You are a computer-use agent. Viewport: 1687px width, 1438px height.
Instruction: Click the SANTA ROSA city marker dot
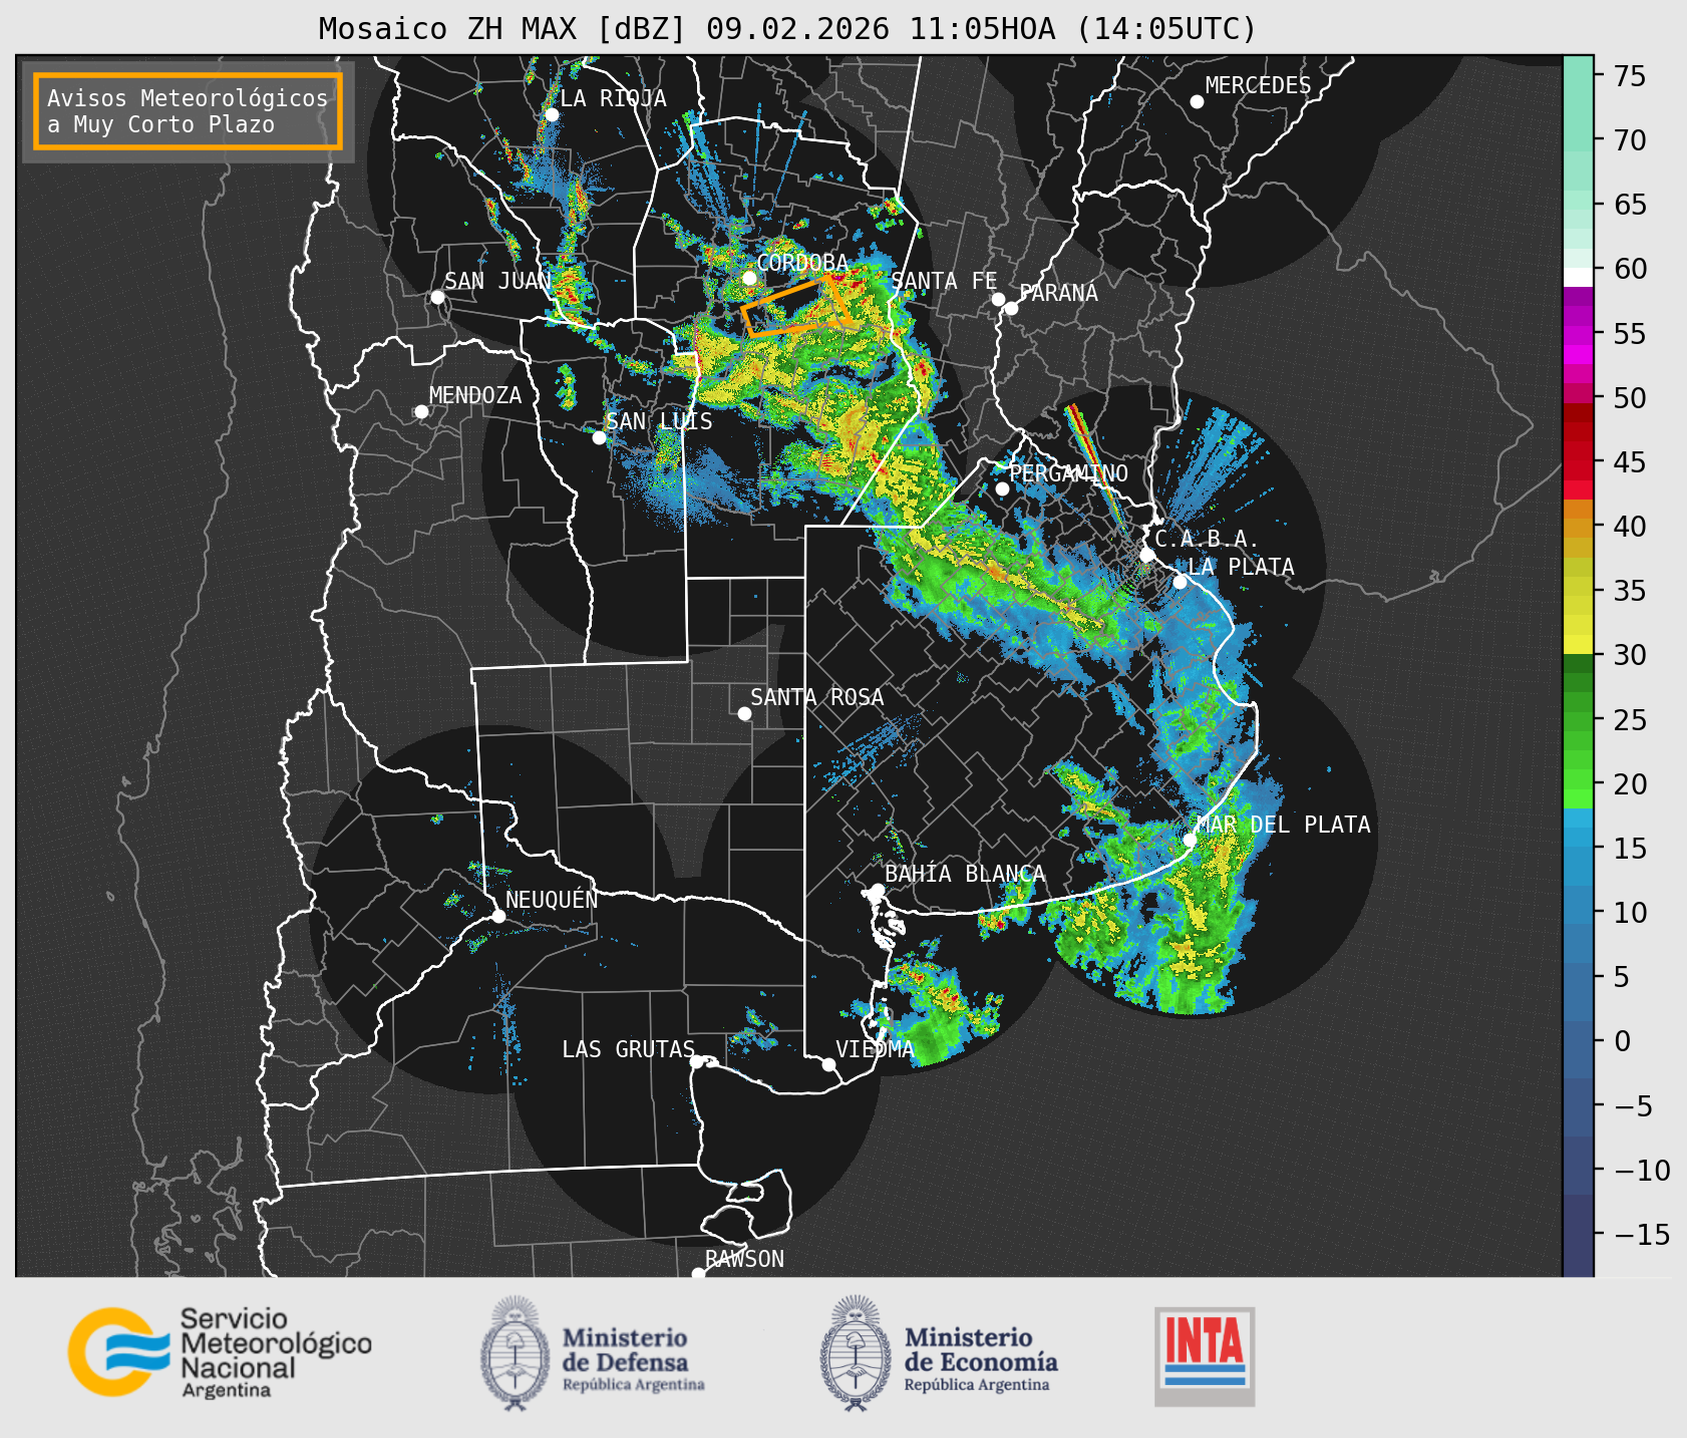(744, 713)
